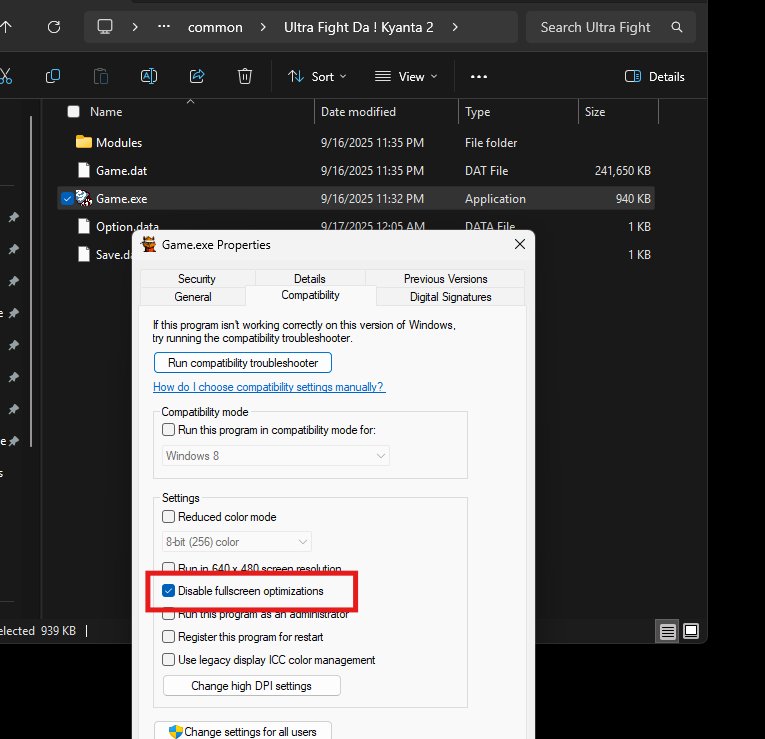Enable Reduced color mode checkbox
Image resolution: width=765 pixels, height=739 pixels.
[x=168, y=517]
